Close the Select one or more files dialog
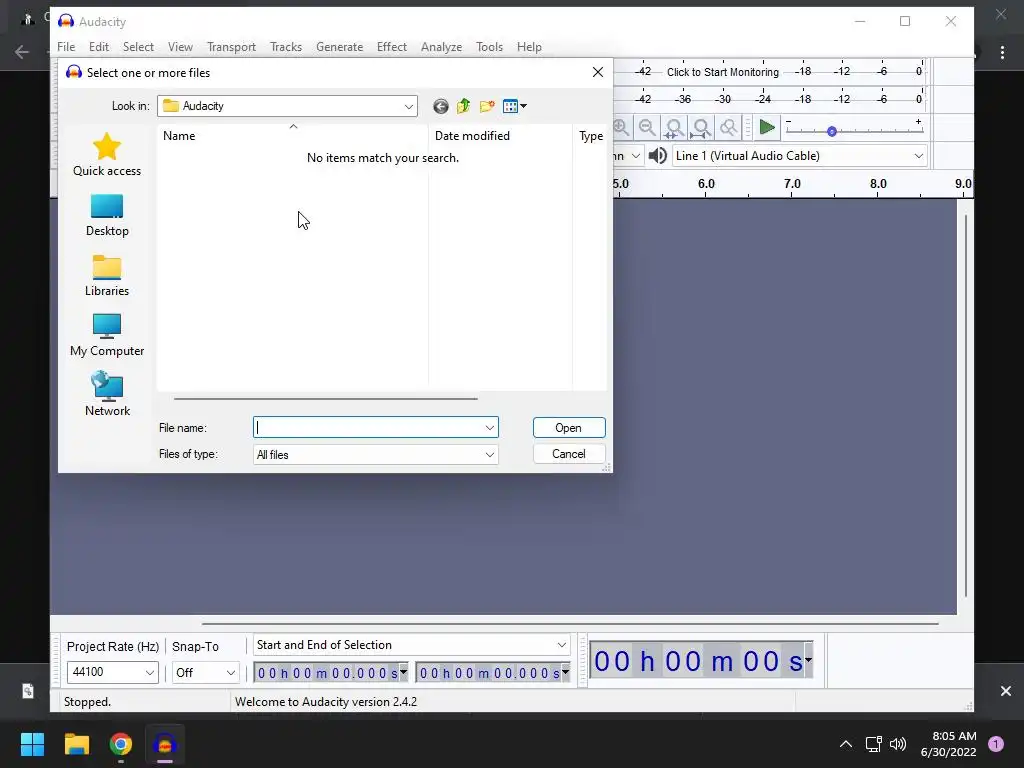 click(598, 72)
